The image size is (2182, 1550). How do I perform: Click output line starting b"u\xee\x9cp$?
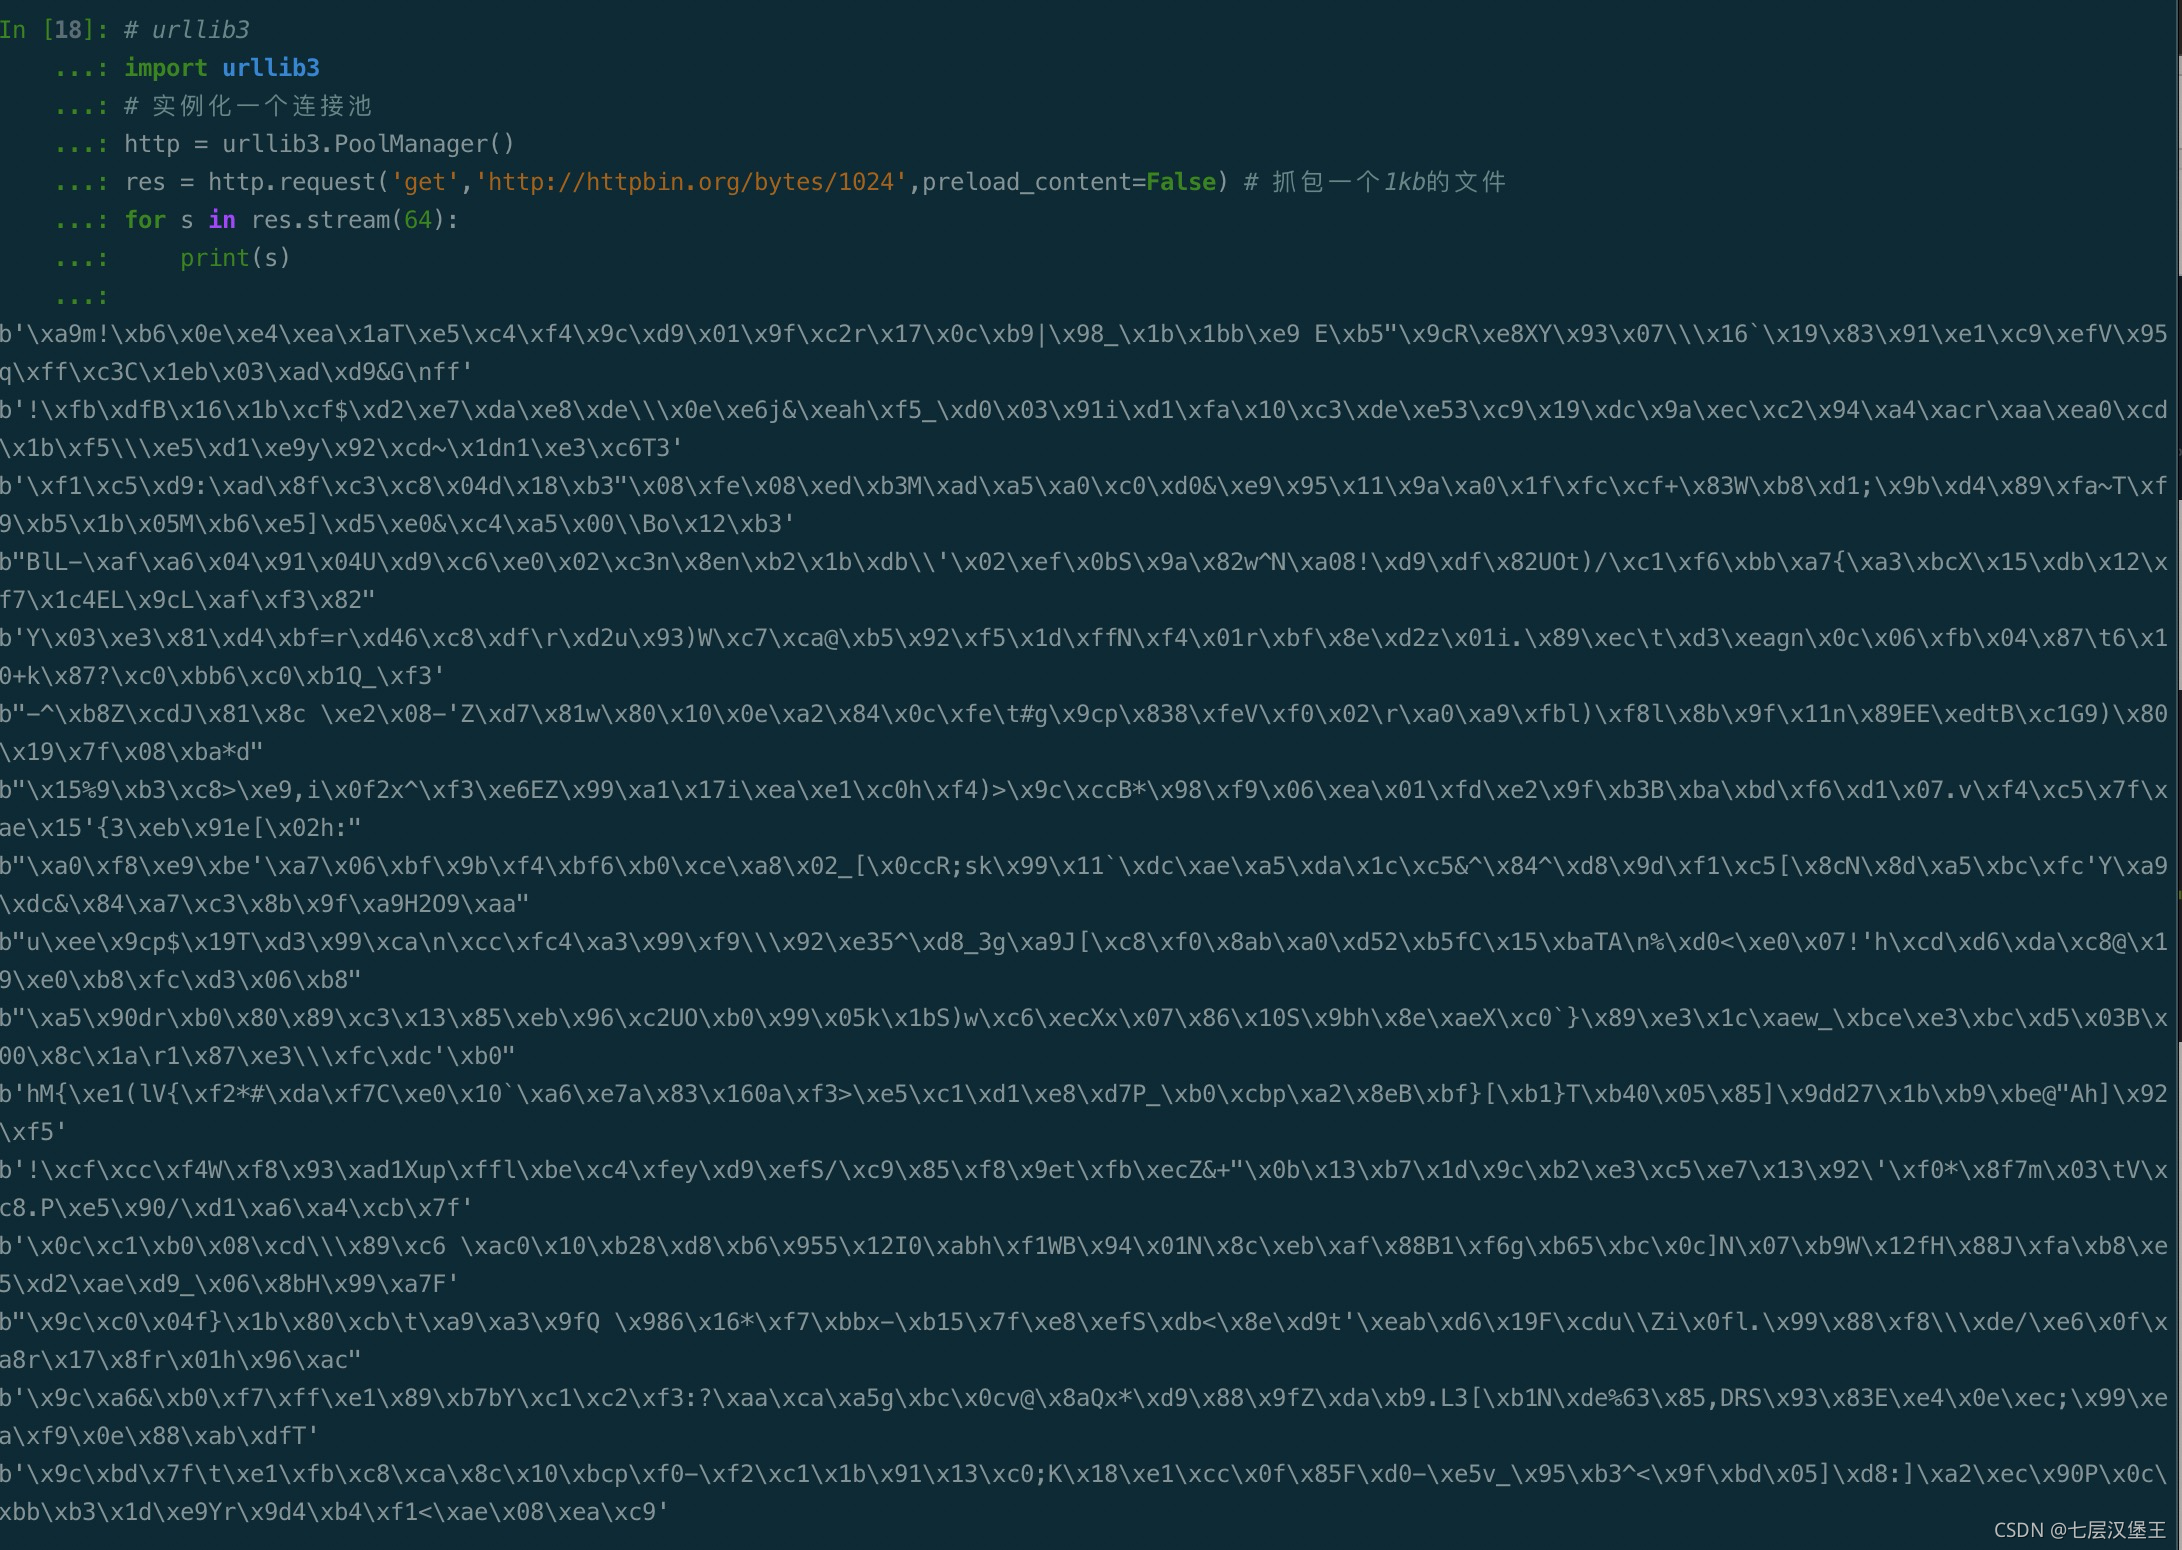1084,961
